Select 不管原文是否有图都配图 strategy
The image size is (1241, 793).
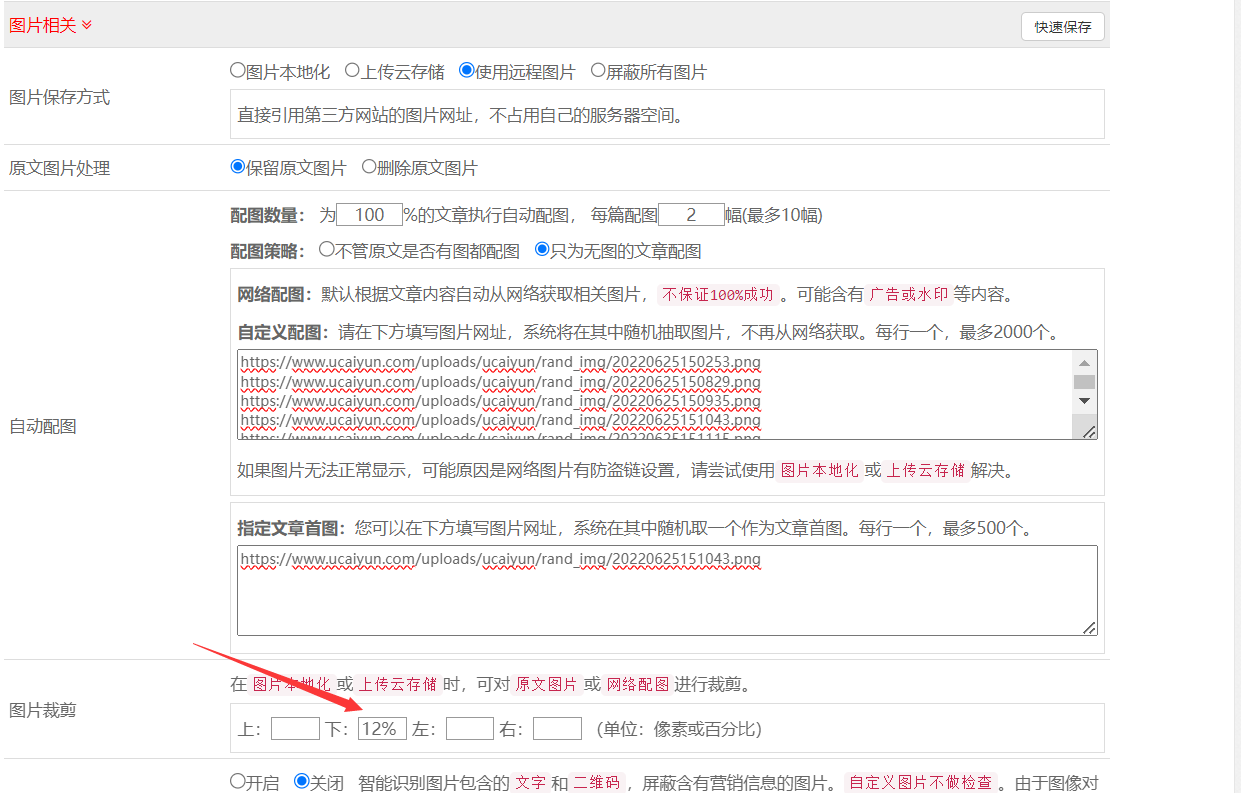click(x=326, y=250)
